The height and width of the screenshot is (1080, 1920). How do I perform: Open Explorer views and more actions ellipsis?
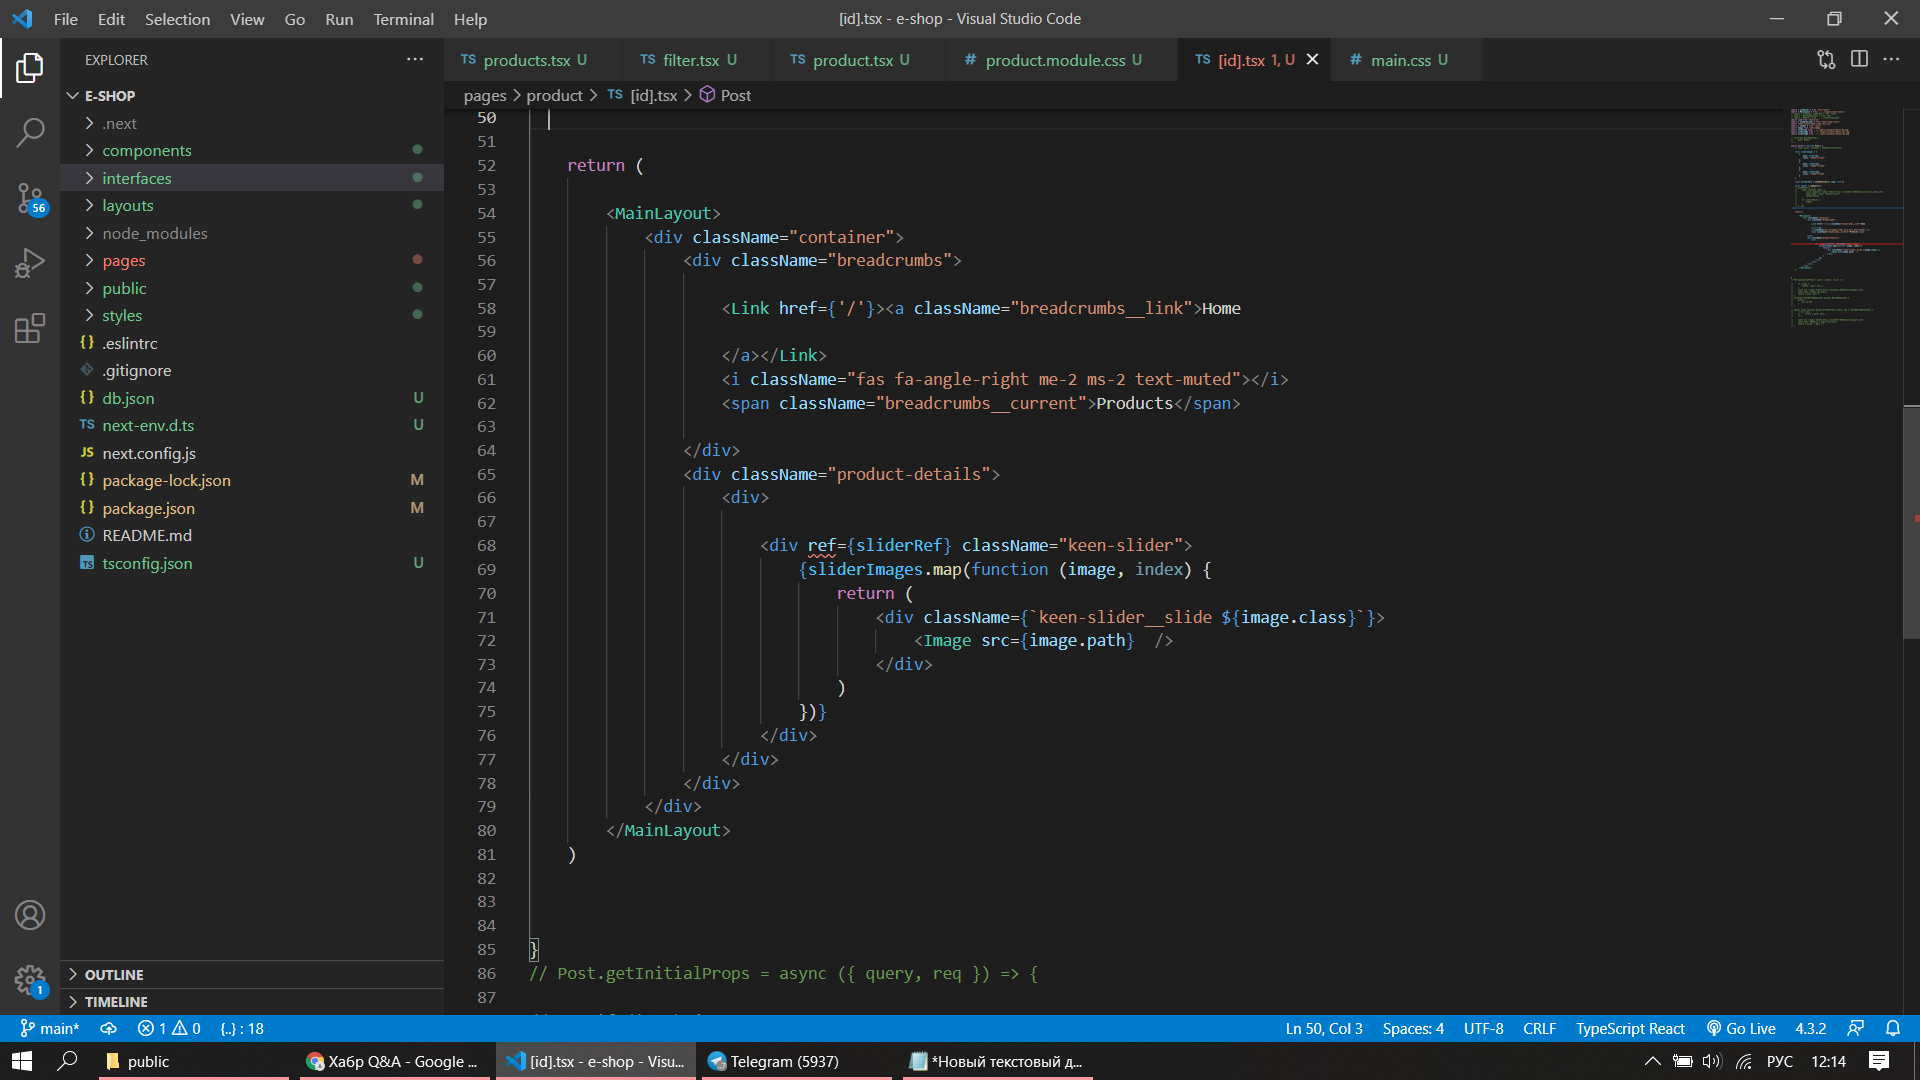(x=415, y=60)
